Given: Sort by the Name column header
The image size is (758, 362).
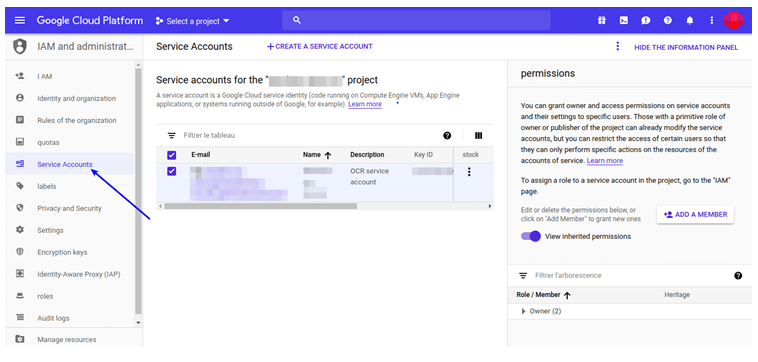Looking at the screenshot, I should [x=317, y=155].
